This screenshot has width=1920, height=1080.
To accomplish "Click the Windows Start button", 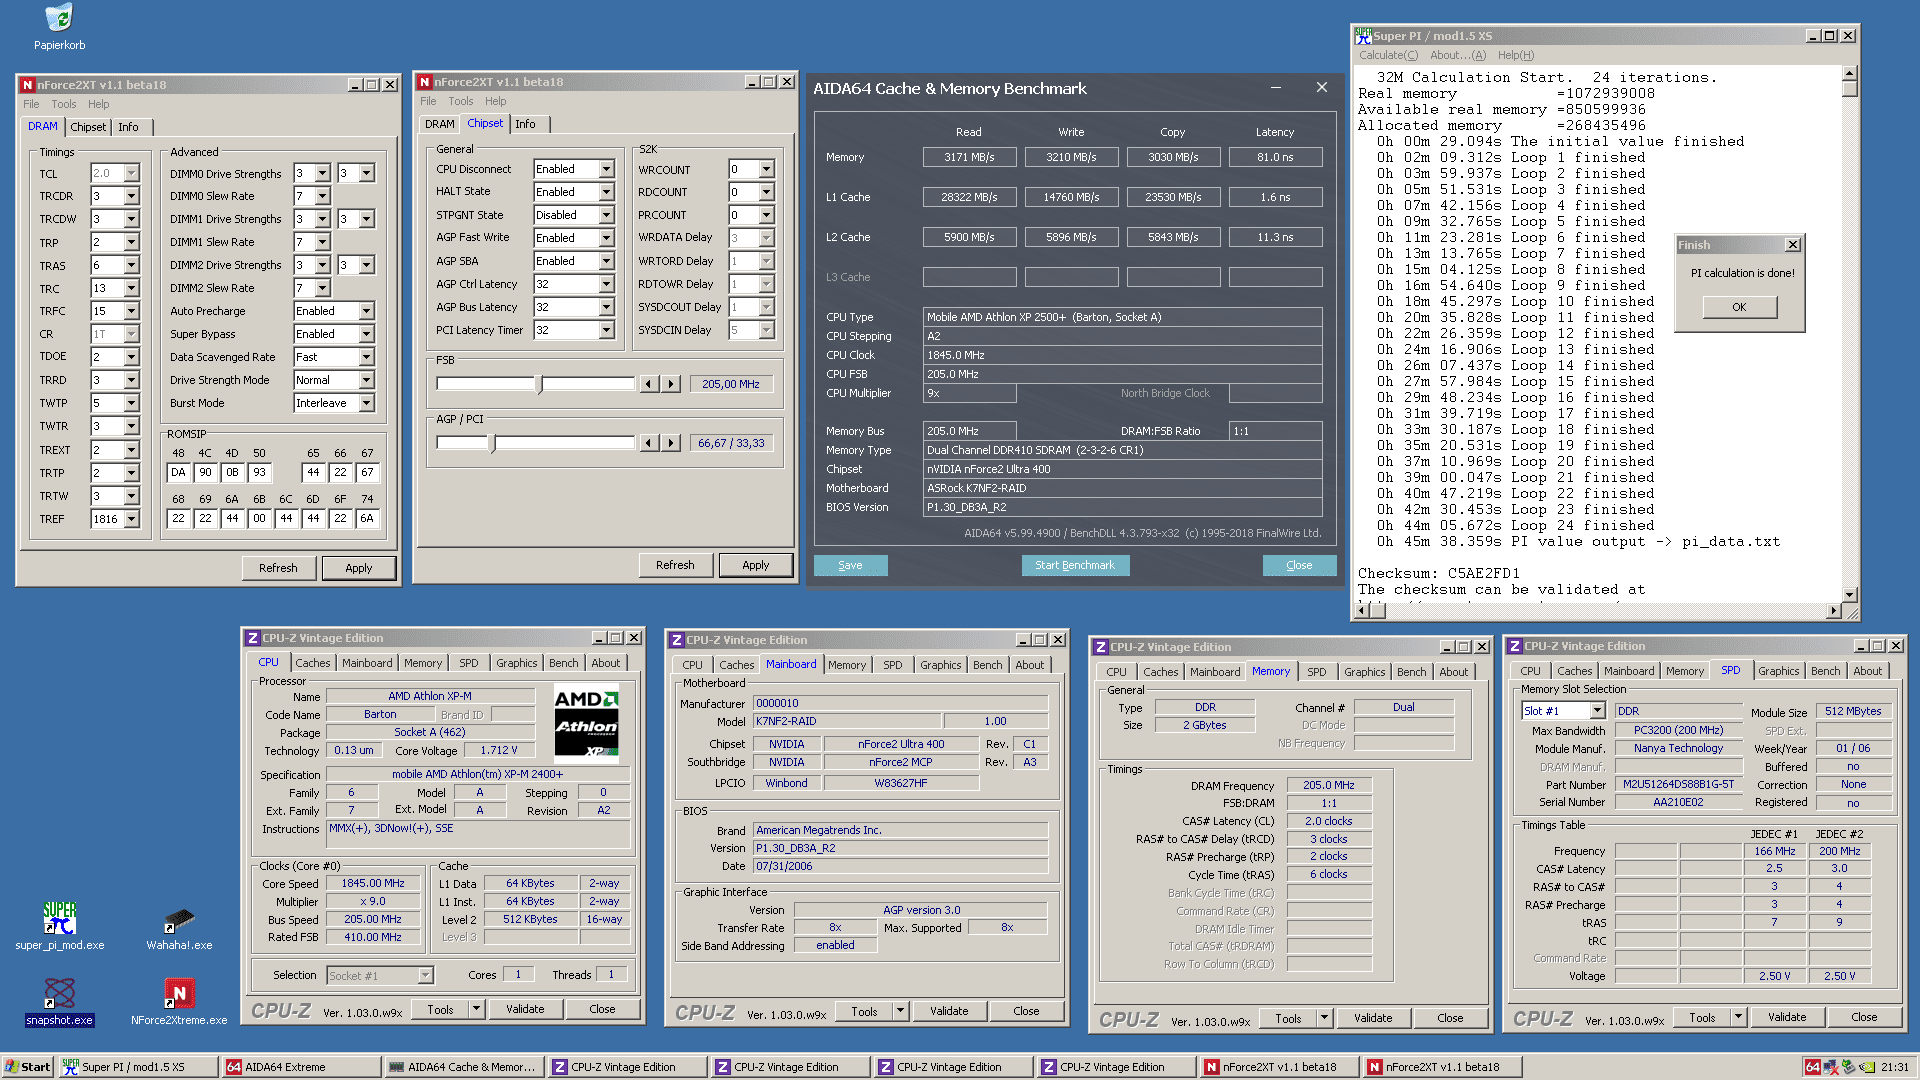I will click(27, 1067).
